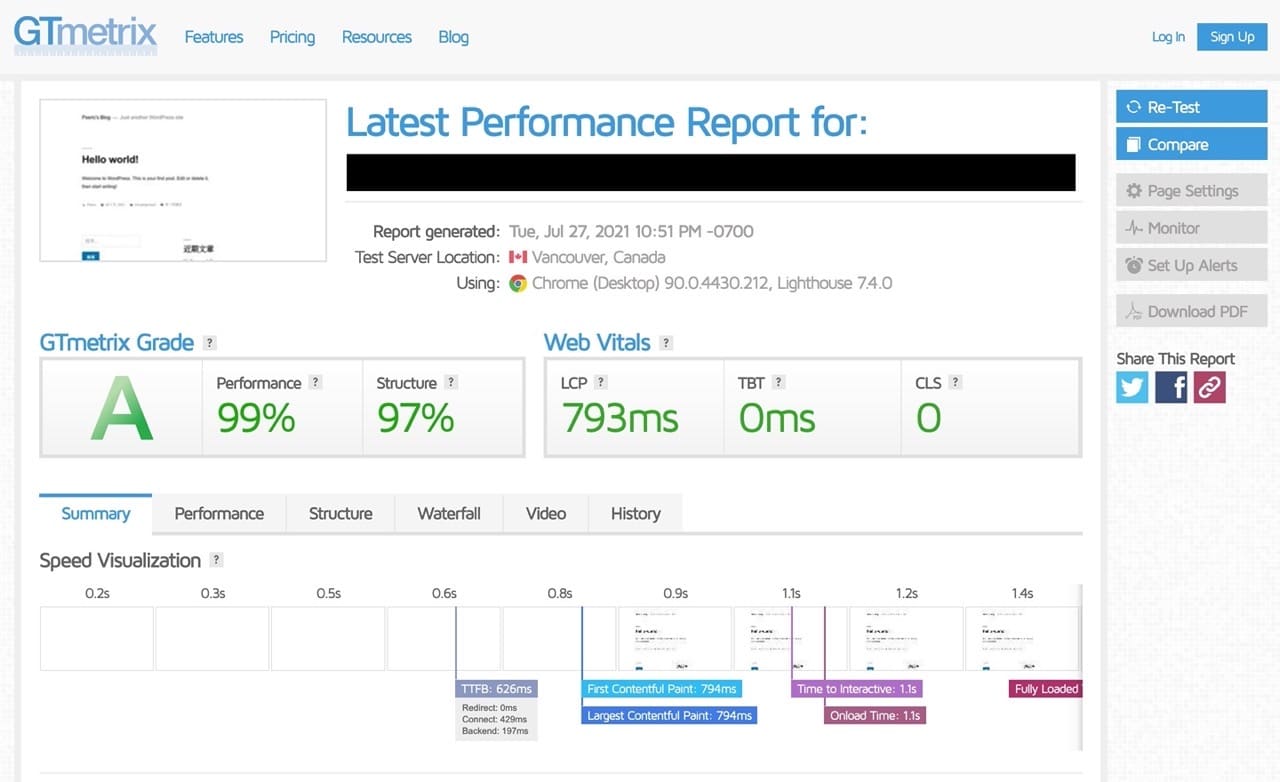Click the Canada flag icon

[517, 257]
